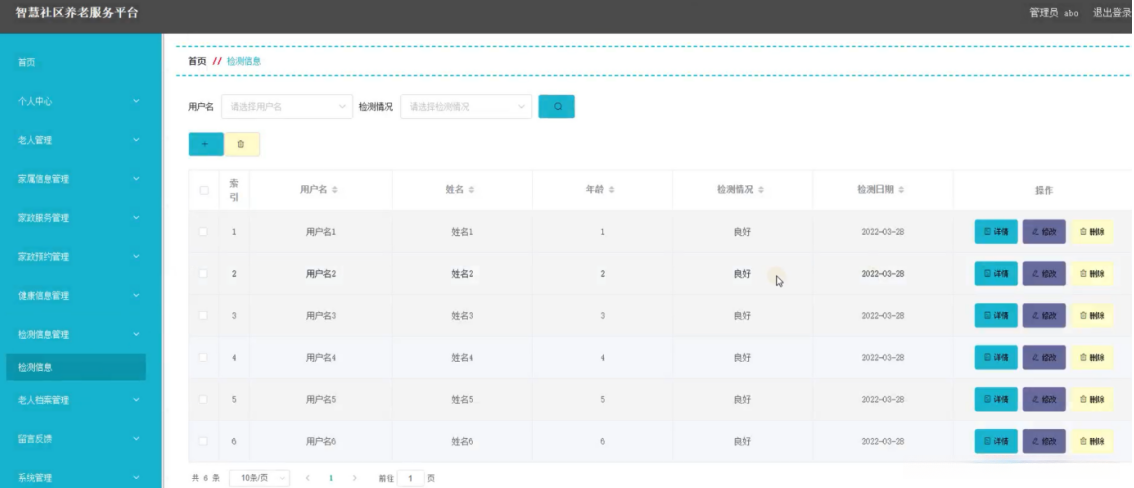This screenshot has height=488, width=1134.
Task: Click 修改 for 用户名1
Action: tap(1044, 231)
